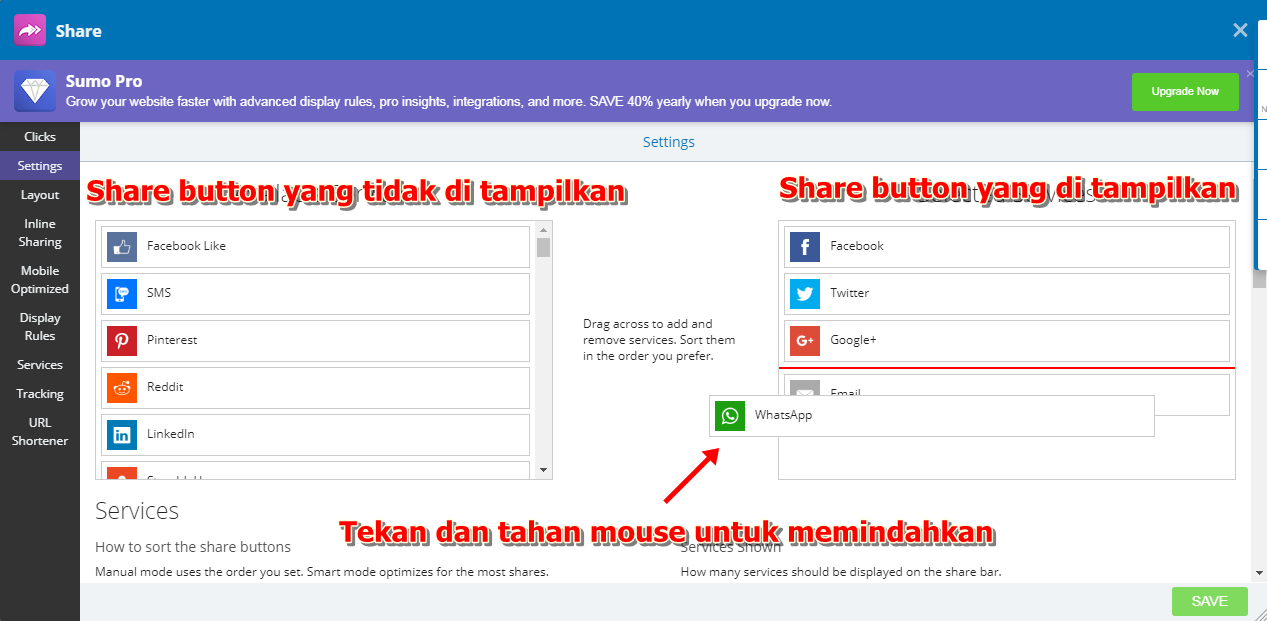Screen dimensions: 1267x621
Task: Click the LinkedIn service icon
Action: coord(122,434)
